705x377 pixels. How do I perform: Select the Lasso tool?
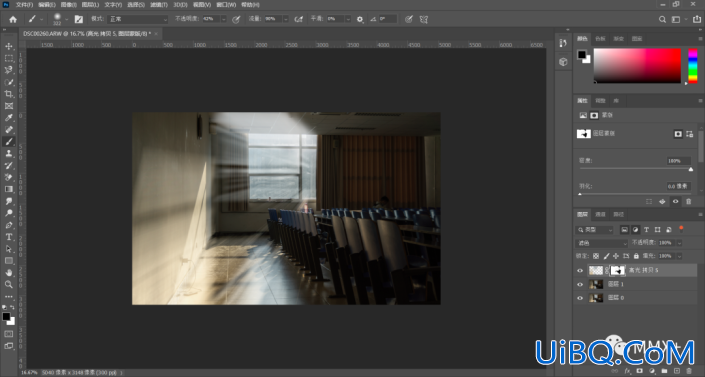click(x=9, y=70)
